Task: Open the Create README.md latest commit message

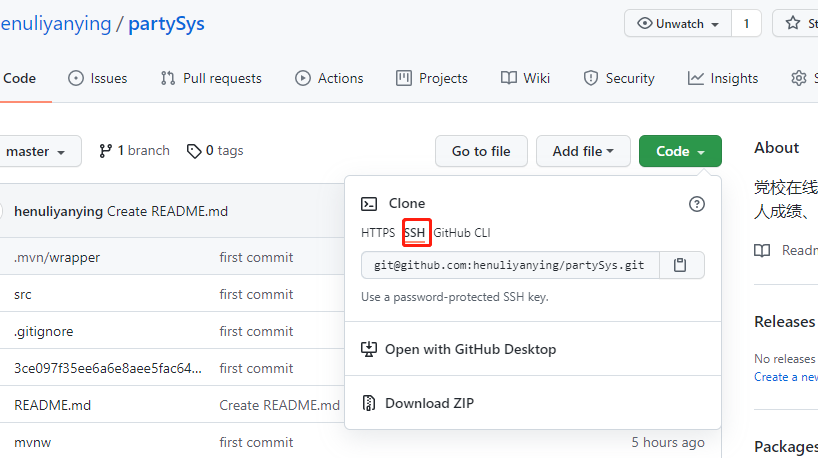Action: pos(167,211)
